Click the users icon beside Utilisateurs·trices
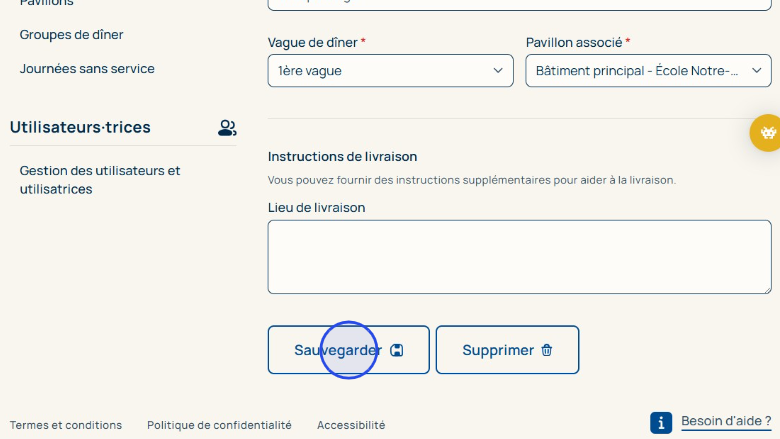Image resolution: width=780 pixels, height=439 pixels. pos(227,128)
